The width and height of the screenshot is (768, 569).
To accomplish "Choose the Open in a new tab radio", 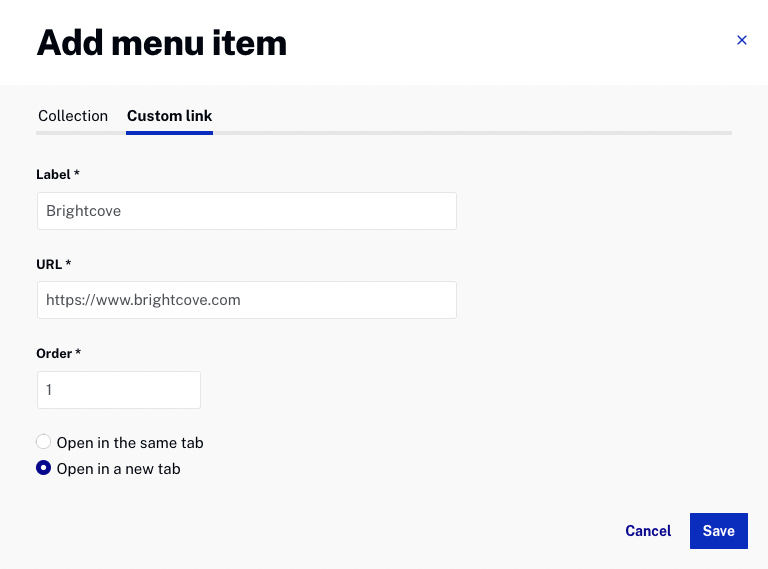I will click(x=44, y=468).
